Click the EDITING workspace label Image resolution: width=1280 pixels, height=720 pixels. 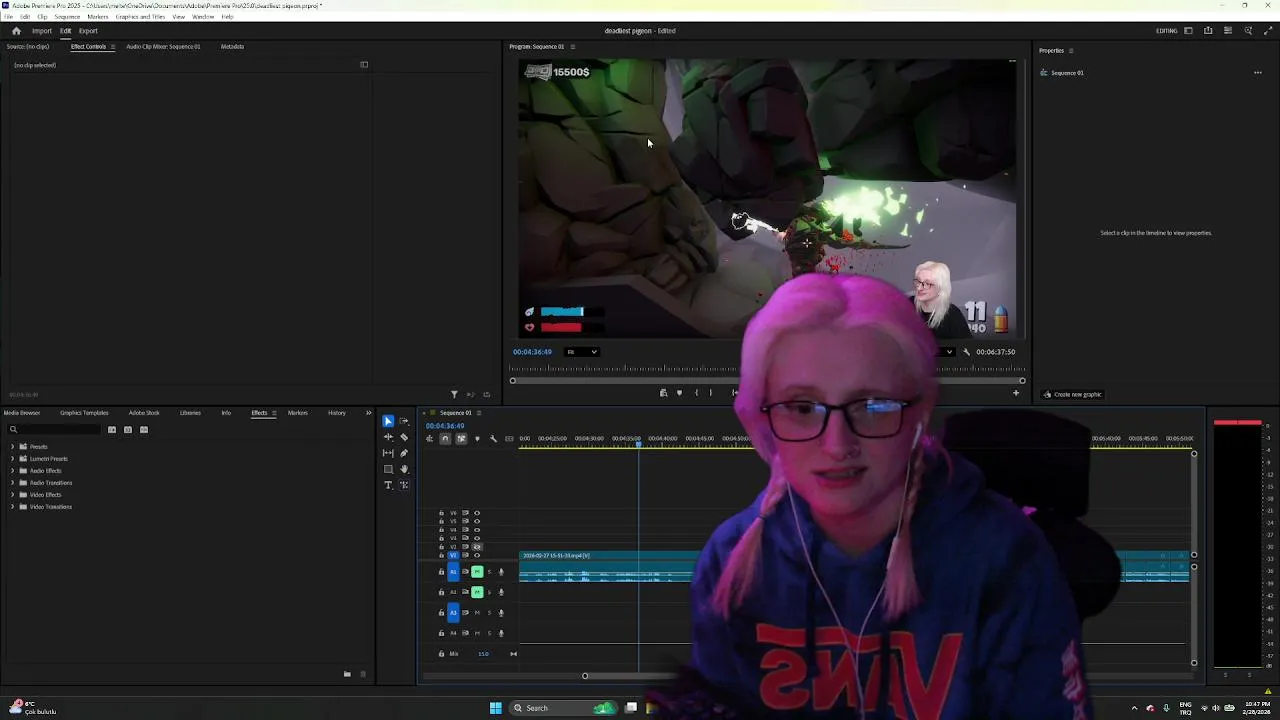coord(1166,31)
